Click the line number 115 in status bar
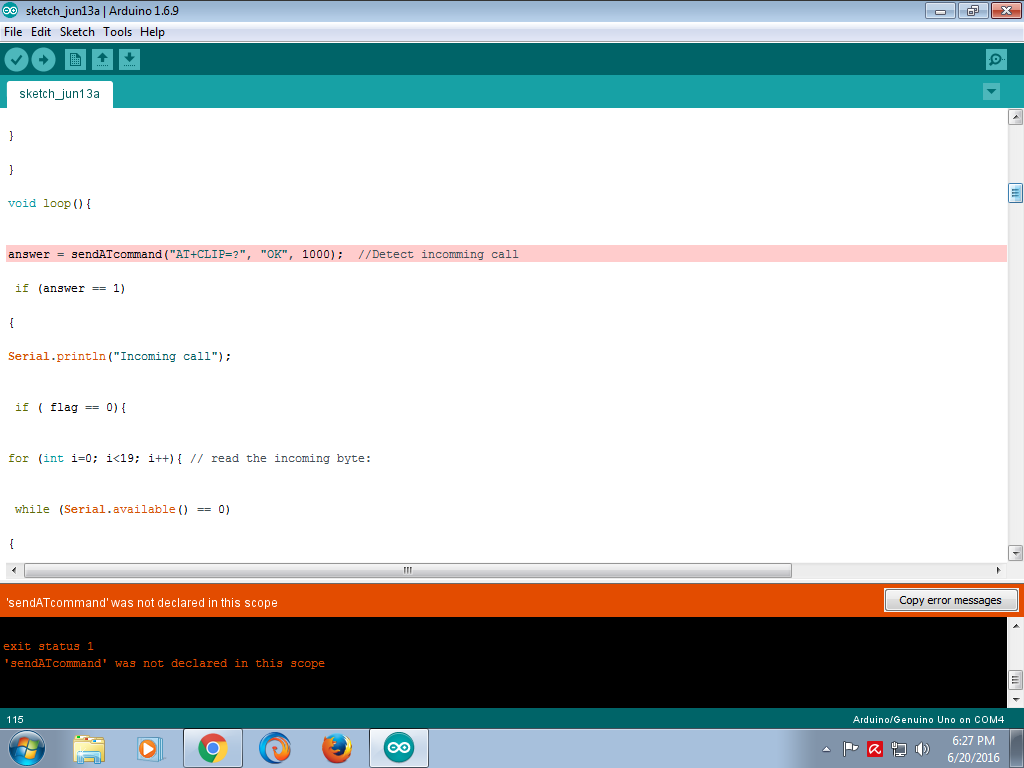The image size is (1024, 768). pos(15,719)
